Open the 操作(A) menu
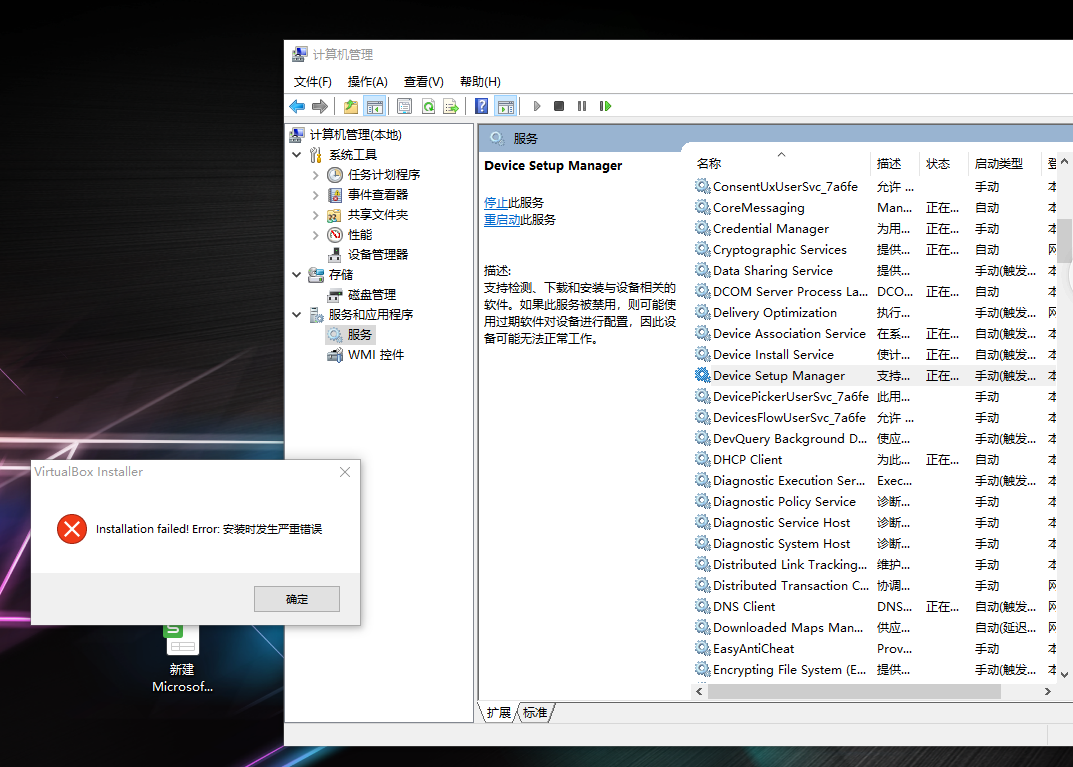This screenshot has width=1073, height=767. coord(367,81)
